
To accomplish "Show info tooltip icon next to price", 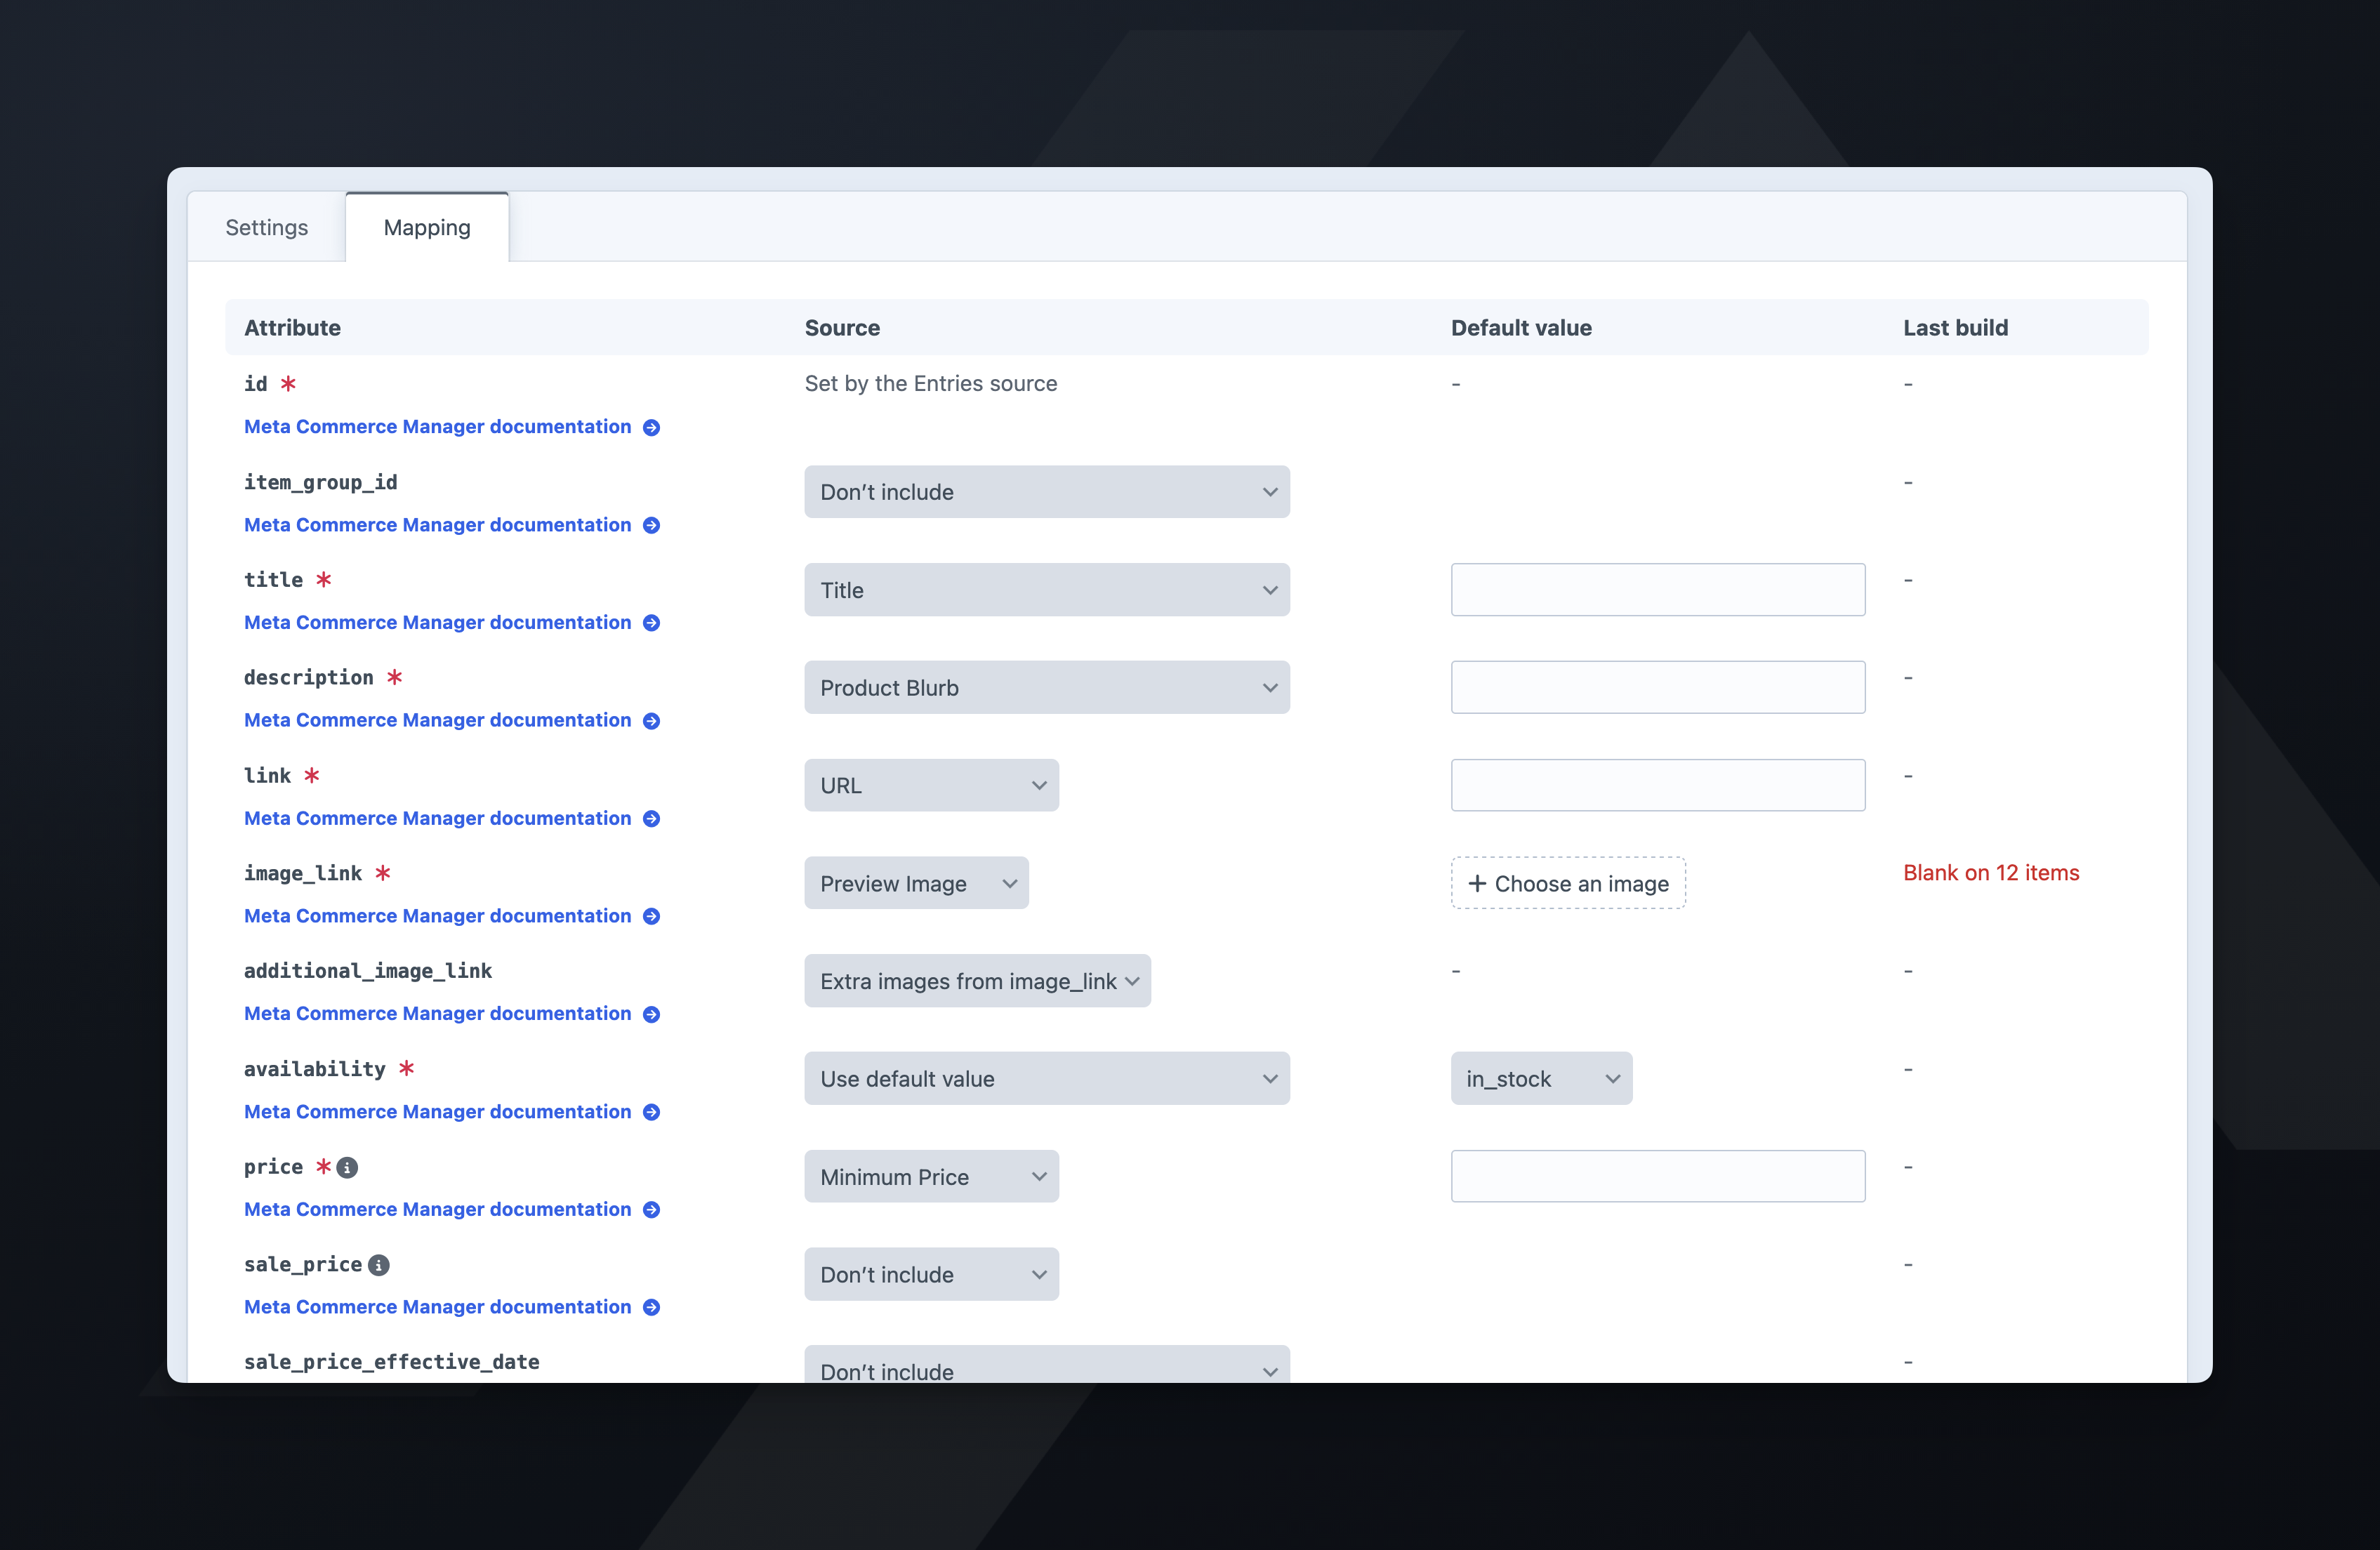I will tap(347, 1168).
